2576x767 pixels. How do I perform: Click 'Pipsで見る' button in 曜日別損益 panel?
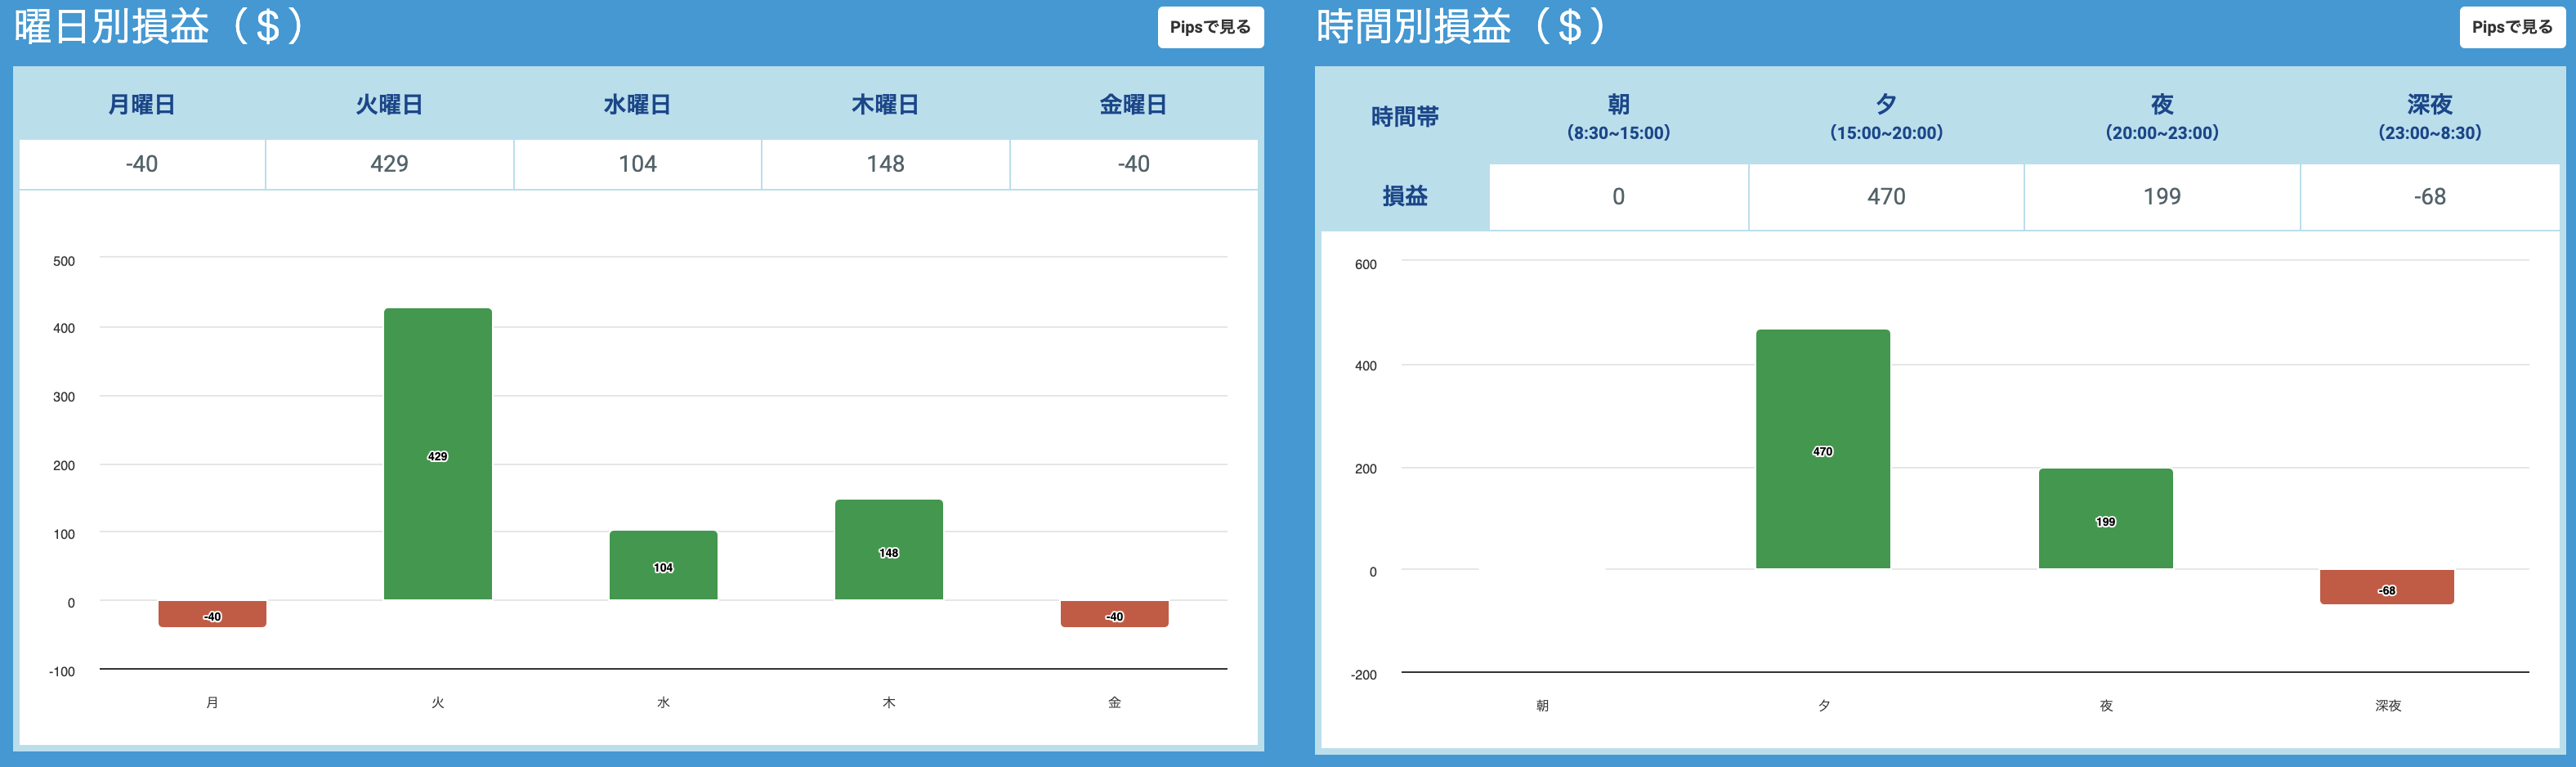pos(1210,27)
